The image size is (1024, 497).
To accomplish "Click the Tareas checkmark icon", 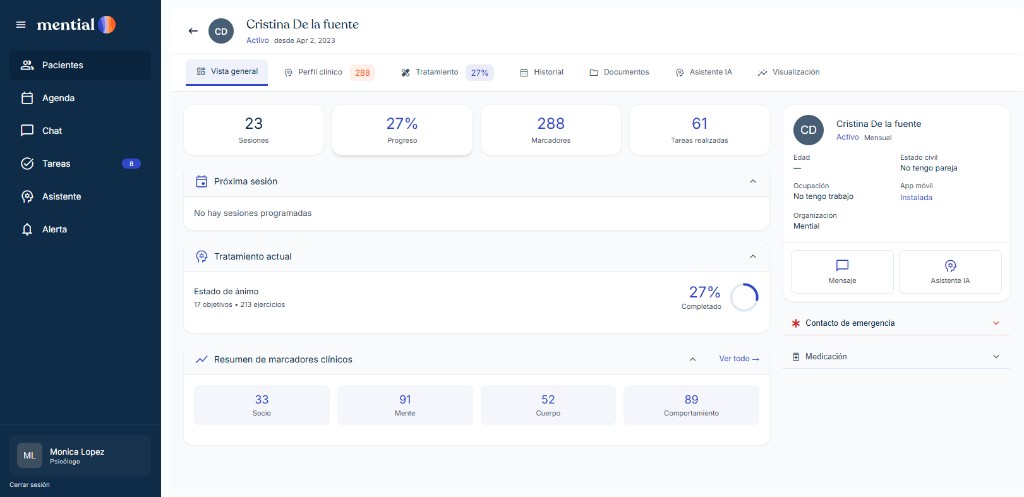I will point(27,164).
